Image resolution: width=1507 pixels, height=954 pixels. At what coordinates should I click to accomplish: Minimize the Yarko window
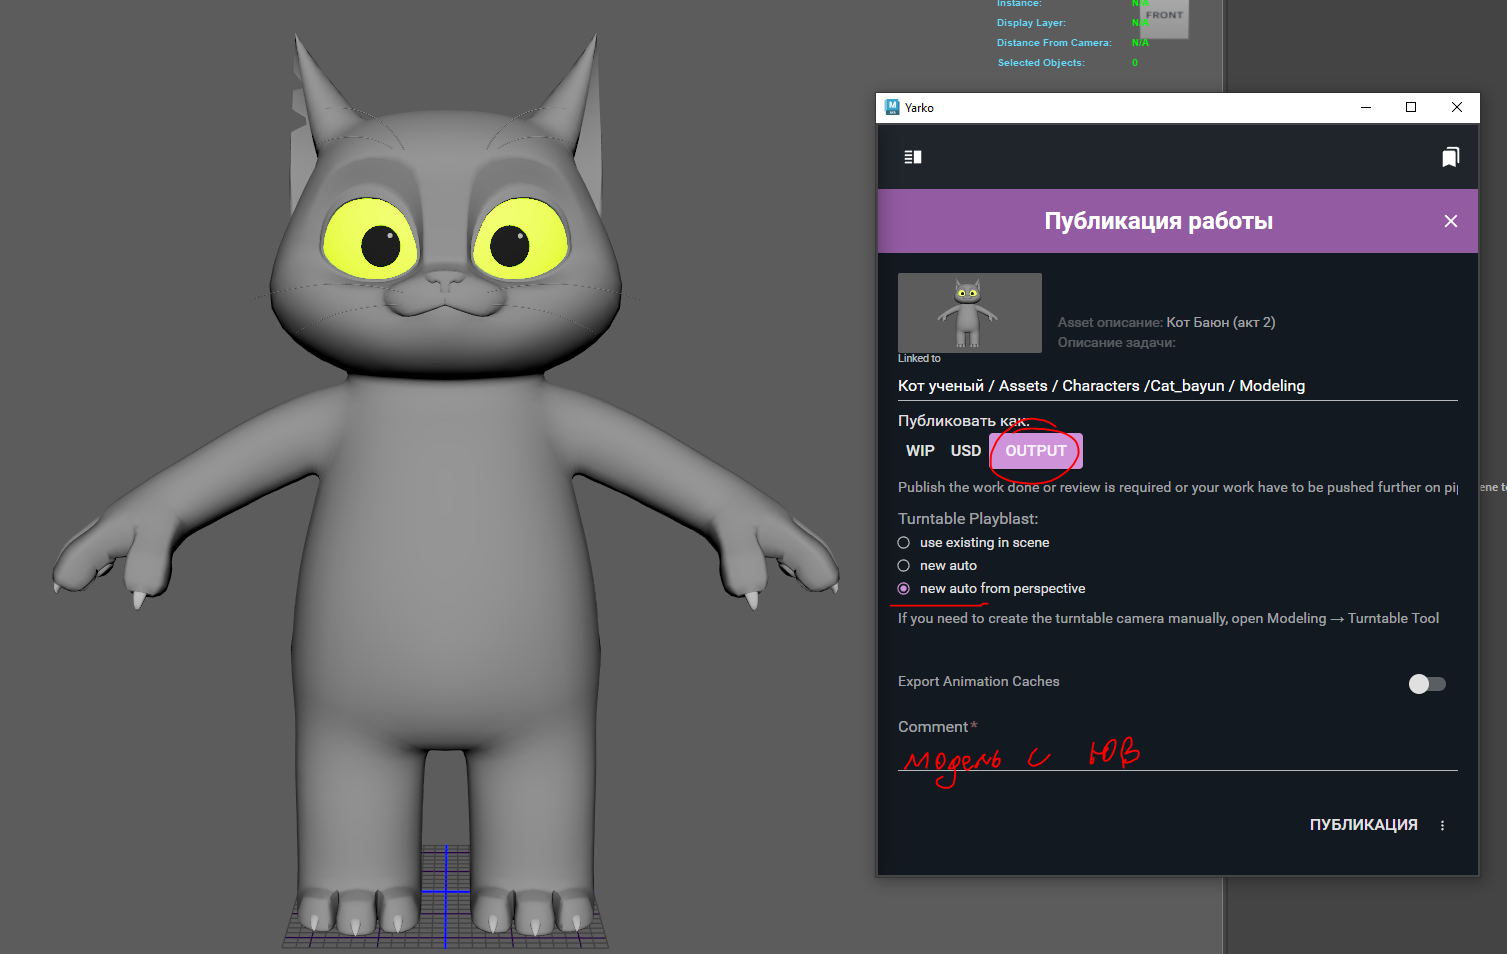(x=1366, y=107)
